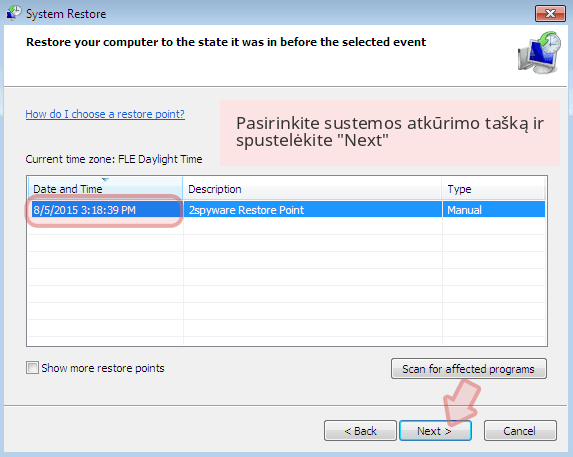
Task: Select the '2spyware Restore Point' description cell
Action: tap(313, 210)
